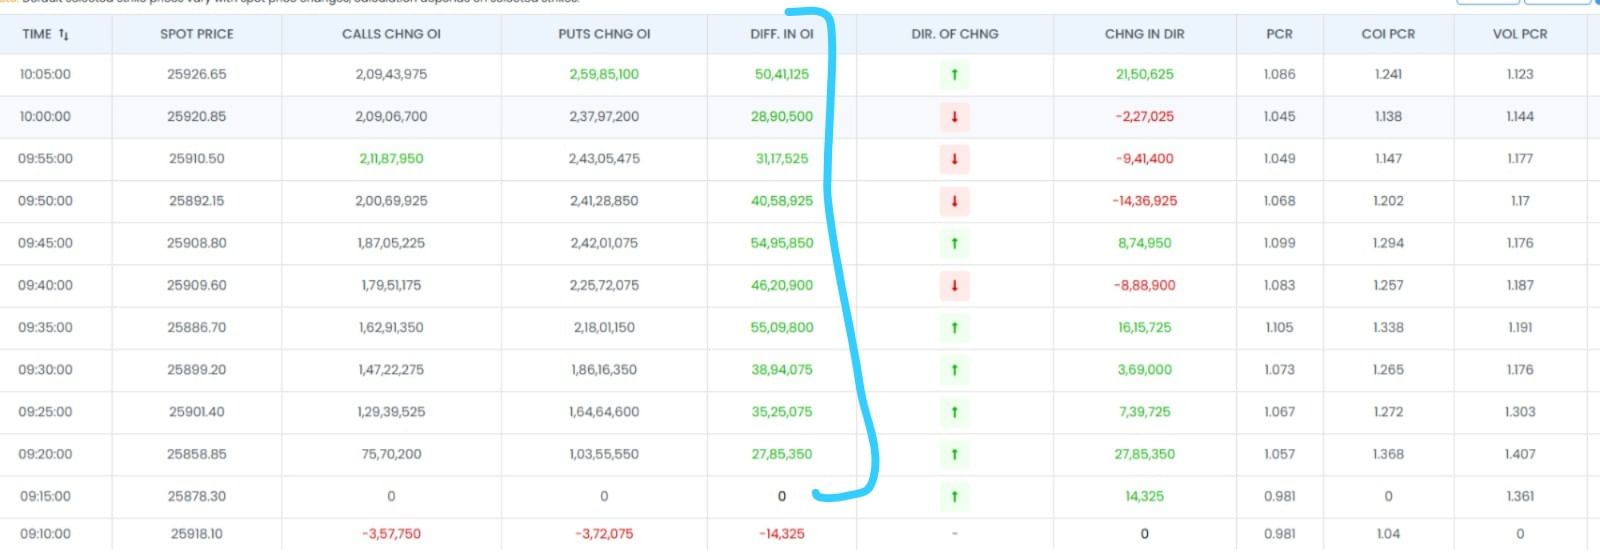Click the green up arrow in 09:35:00 row
1600x553 pixels.
954,327
